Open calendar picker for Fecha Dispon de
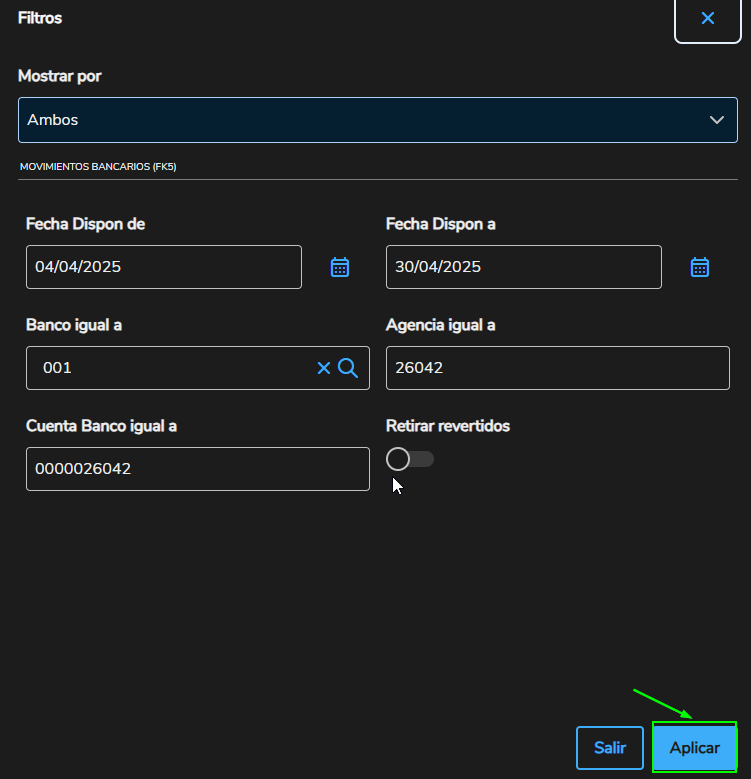The height and width of the screenshot is (779, 751). [x=340, y=267]
